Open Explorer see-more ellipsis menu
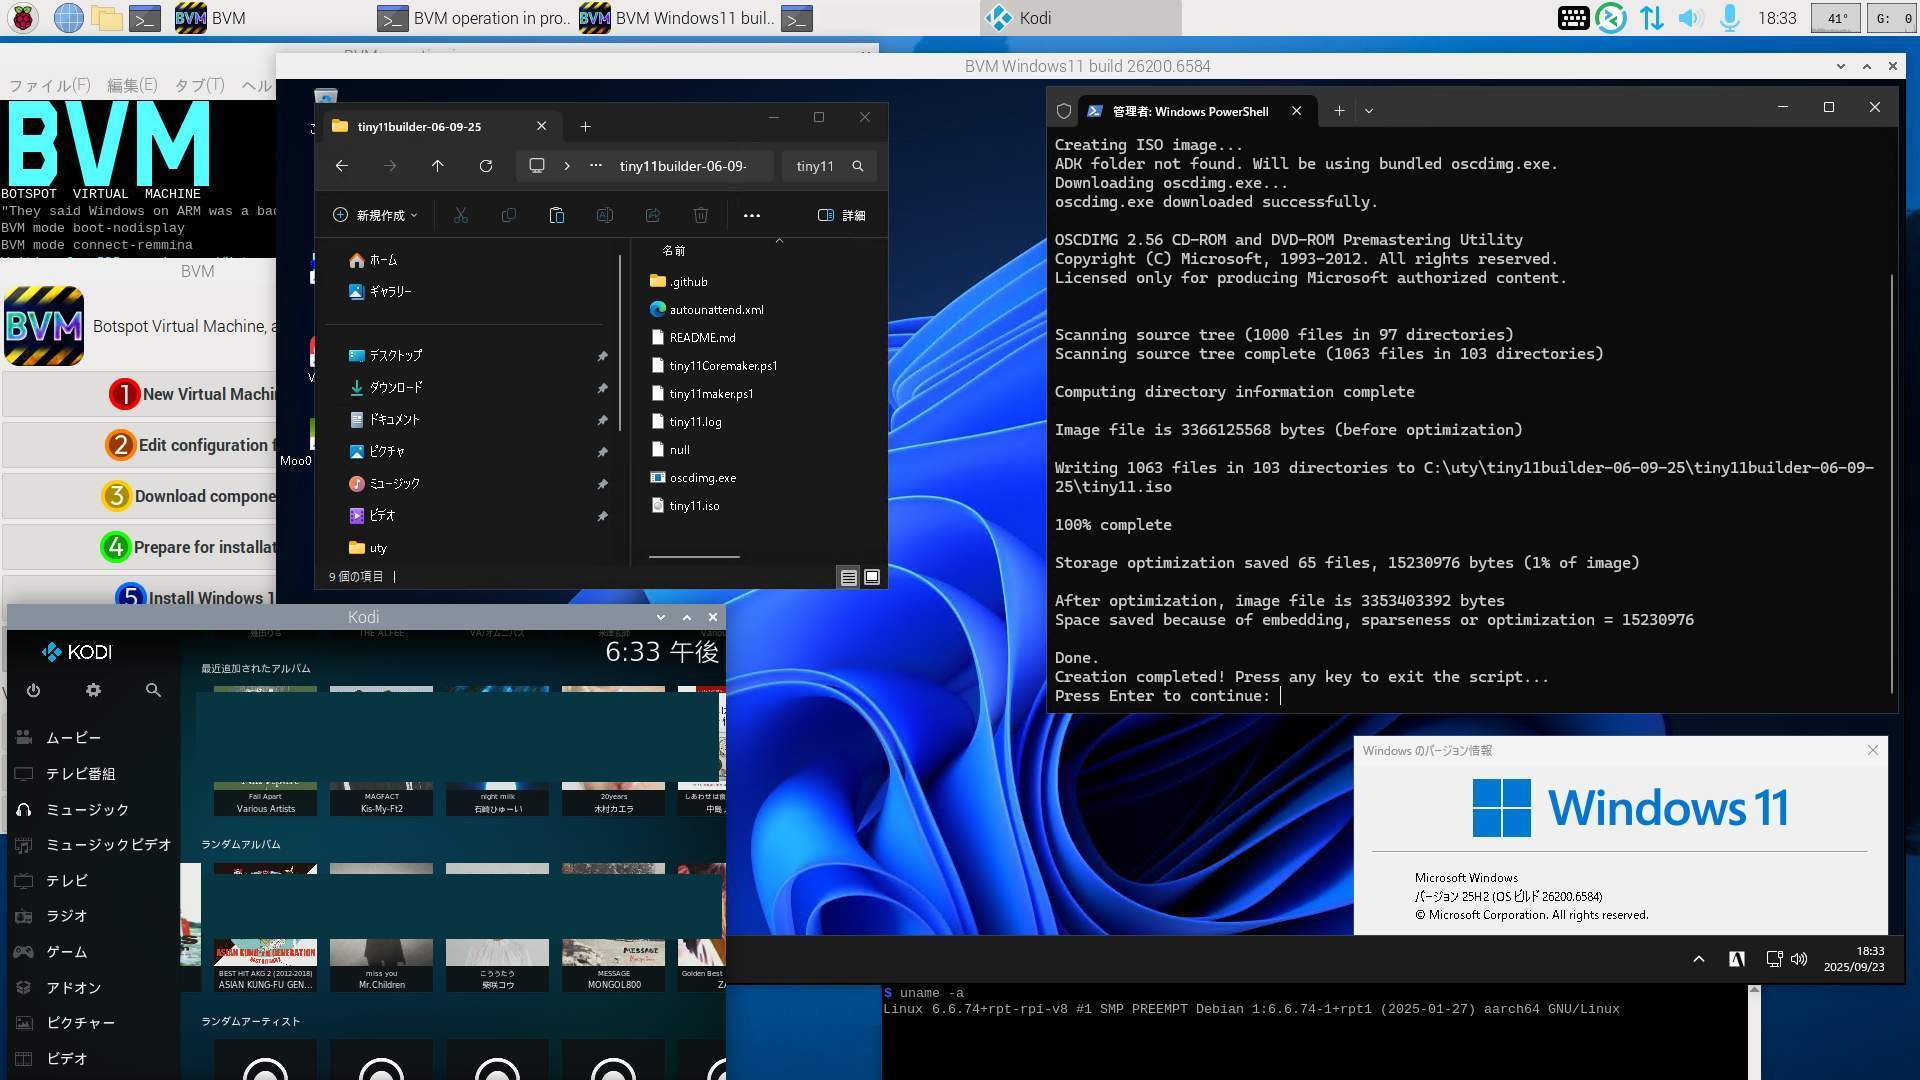Image resolution: width=1920 pixels, height=1080 pixels. coord(752,215)
